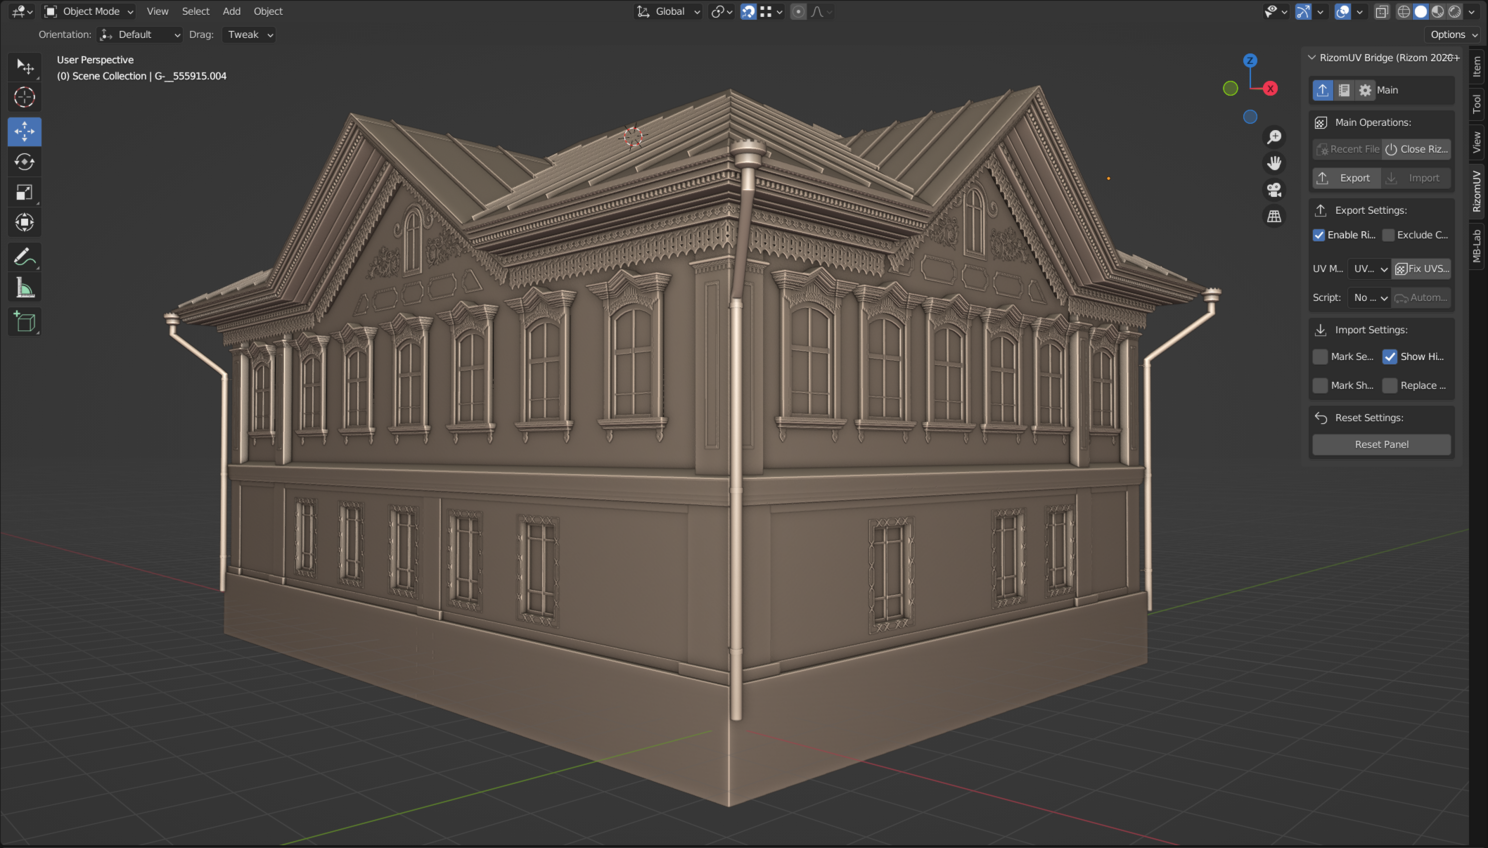Click the Fix UVS... button
The width and height of the screenshot is (1488, 848).
pyautogui.click(x=1421, y=269)
